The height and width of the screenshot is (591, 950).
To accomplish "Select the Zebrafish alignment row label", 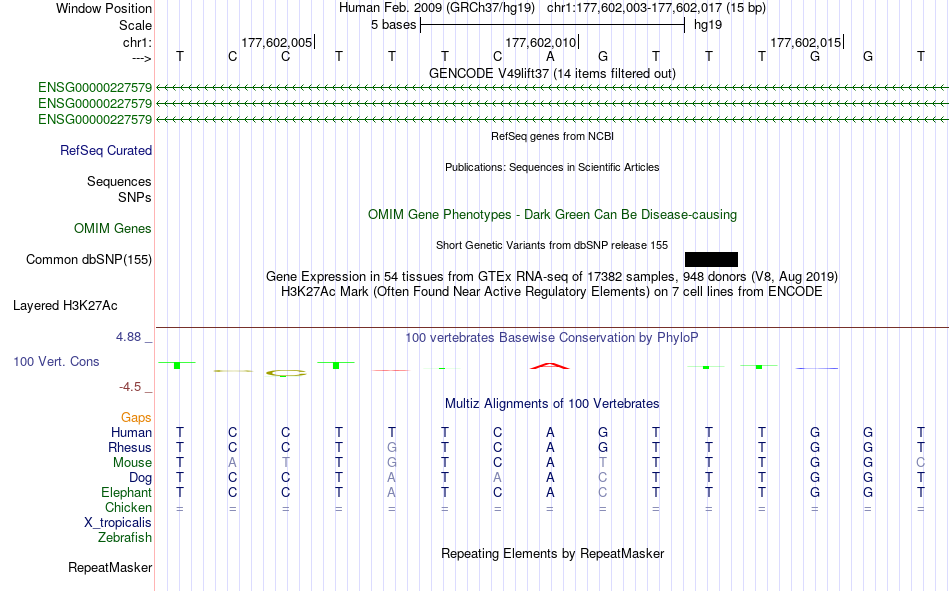I will pyautogui.click(x=125, y=538).
